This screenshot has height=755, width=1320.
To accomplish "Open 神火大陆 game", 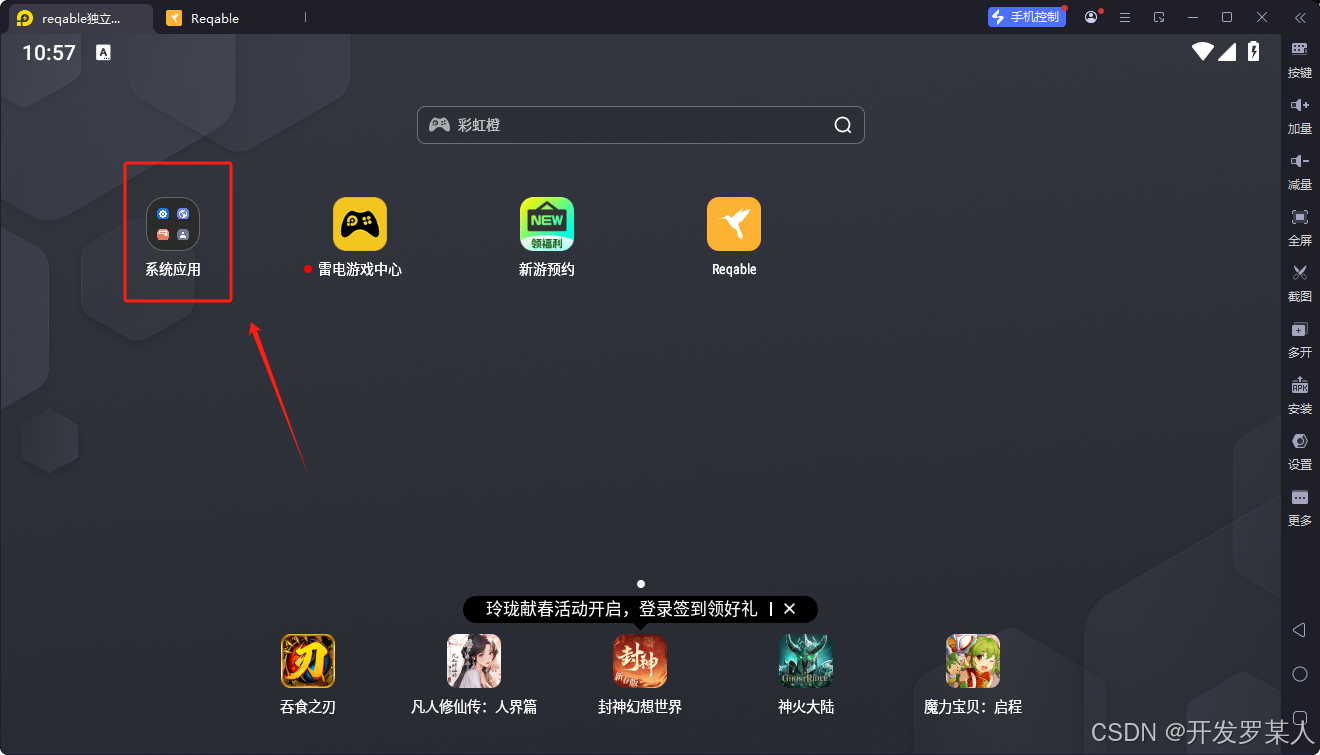I will point(806,661).
